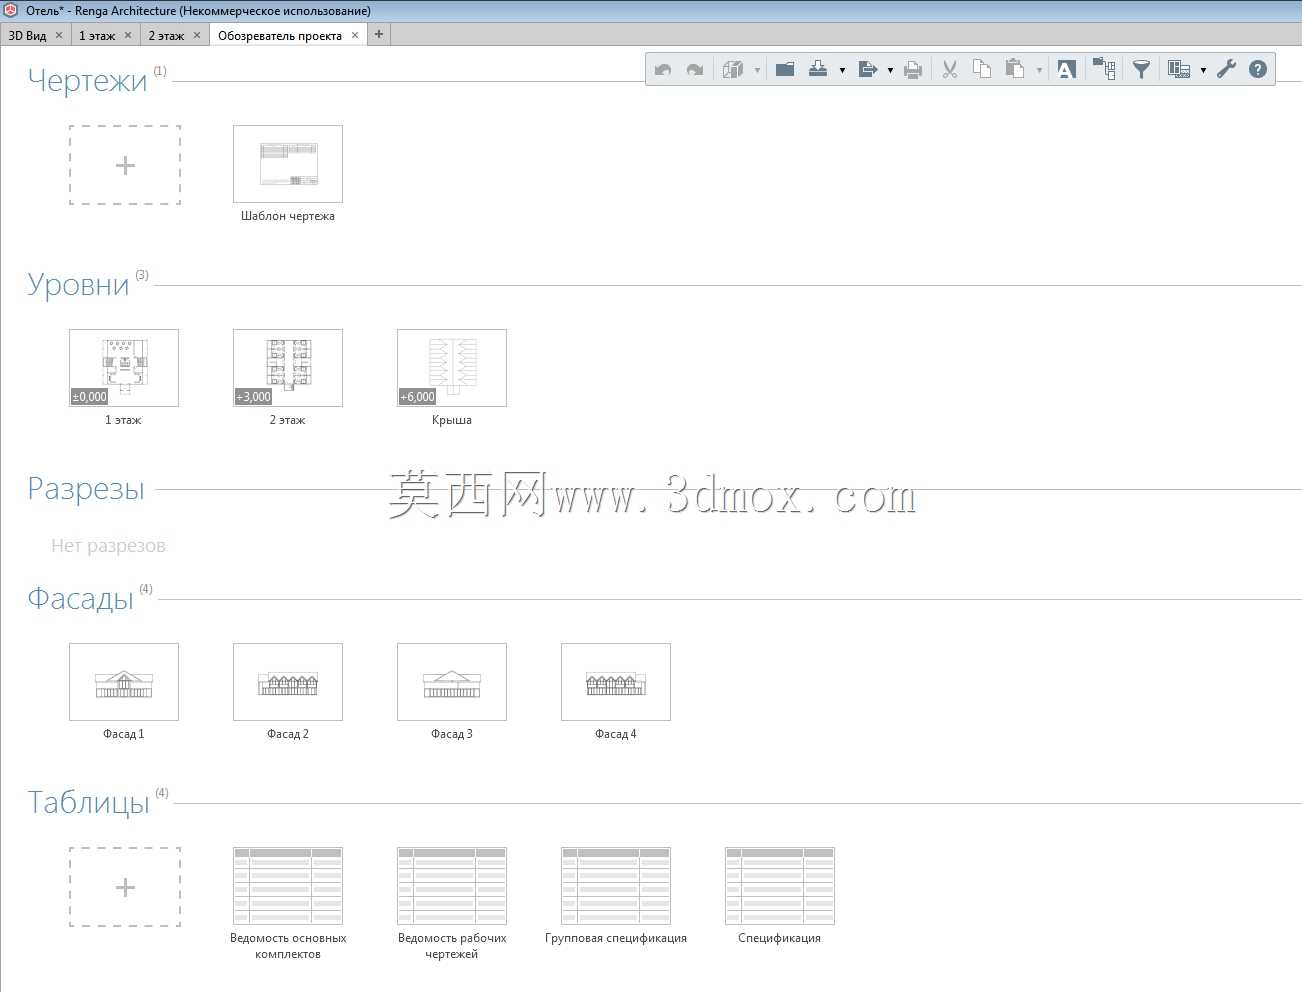Open the Фасад 3 thumbnail

pos(452,682)
